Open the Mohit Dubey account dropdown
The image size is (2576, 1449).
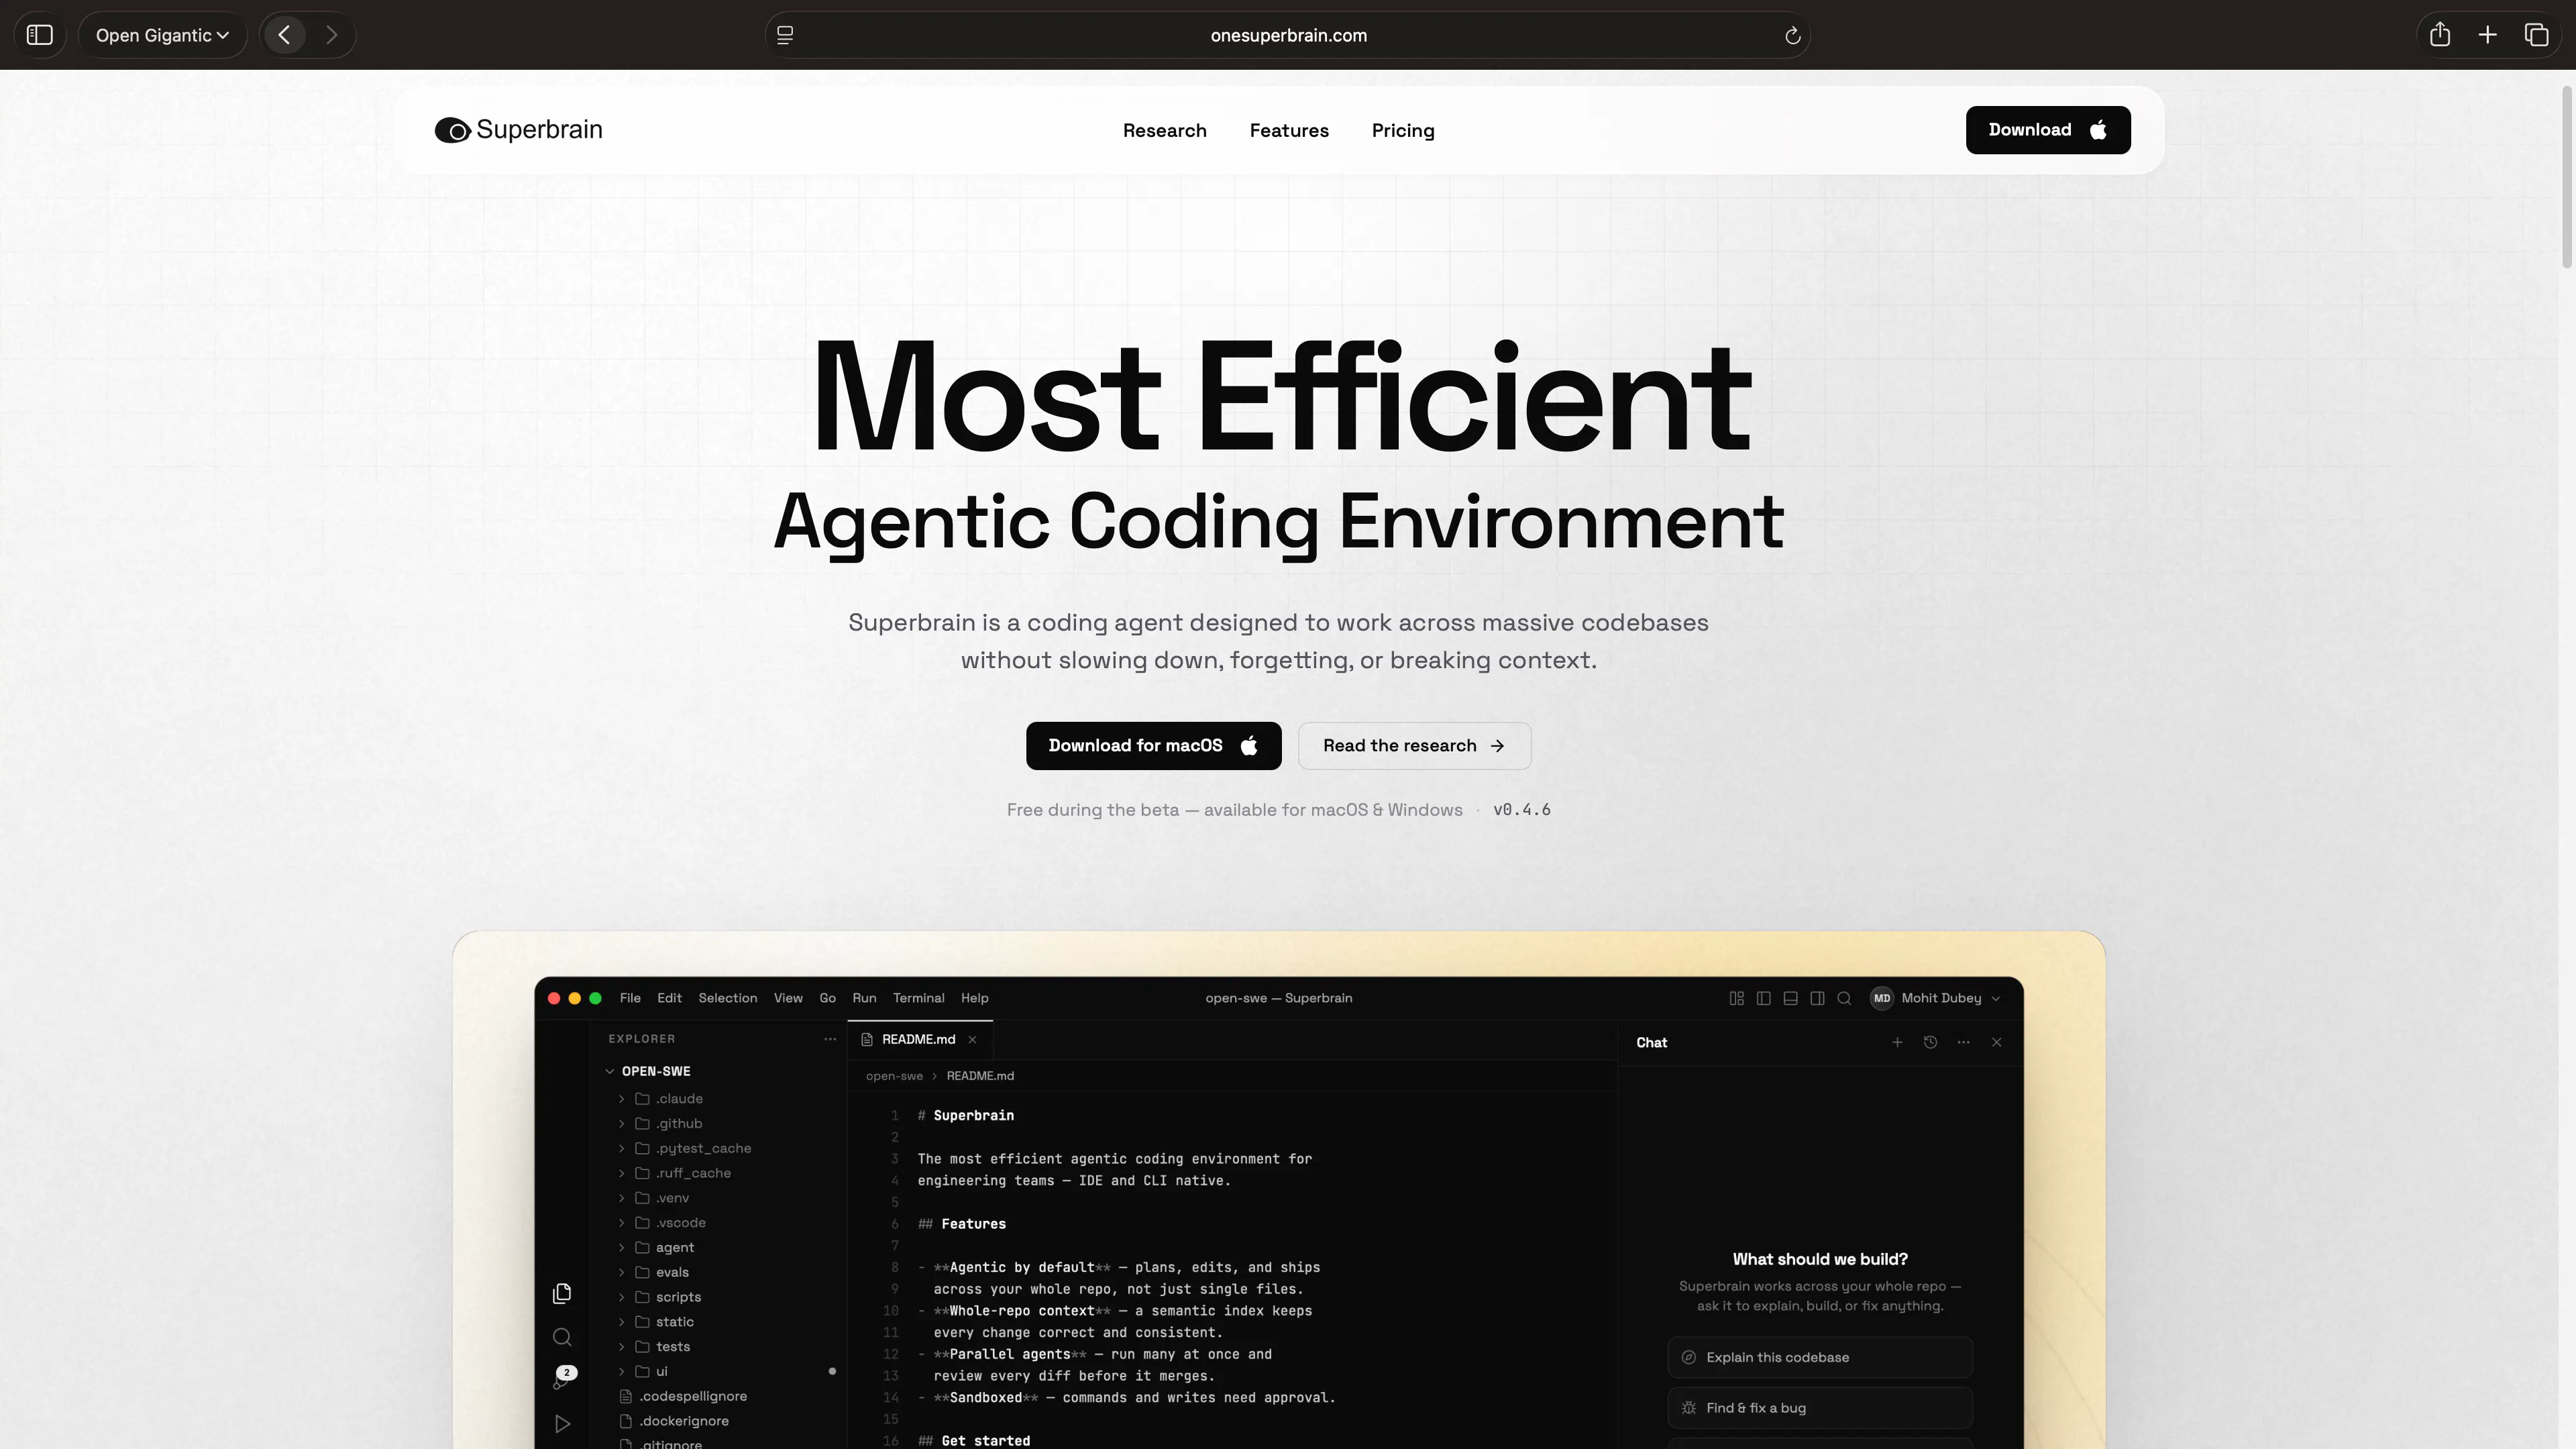1935,998
